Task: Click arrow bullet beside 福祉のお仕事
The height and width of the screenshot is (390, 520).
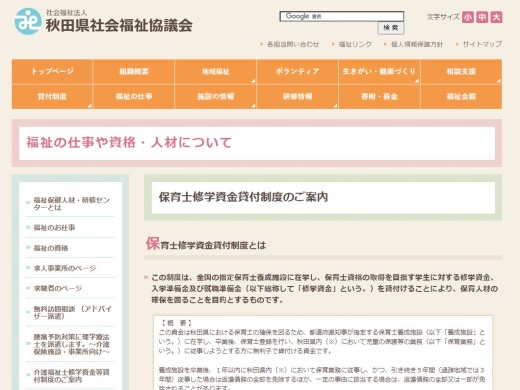Action: click(28, 228)
